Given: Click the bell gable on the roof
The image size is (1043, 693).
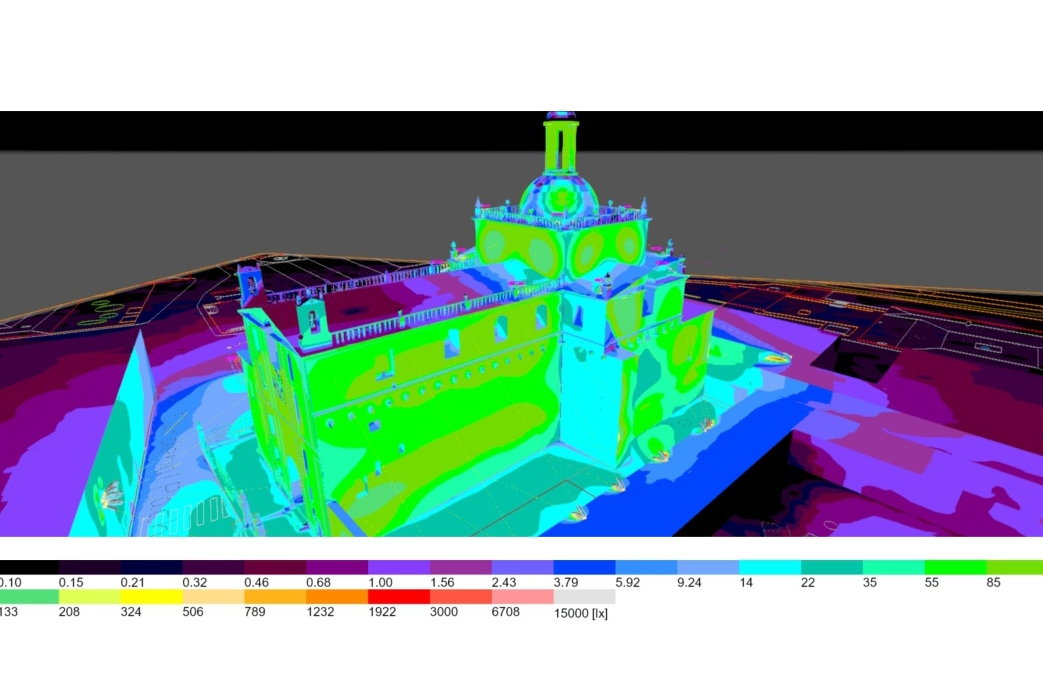Looking at the screenshot, I should click(x=315, y=320).
